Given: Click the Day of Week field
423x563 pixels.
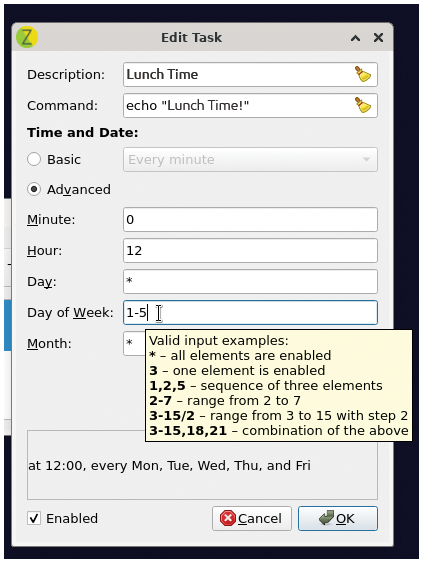Looking at the screenshot, I should [x=250, y=312].
